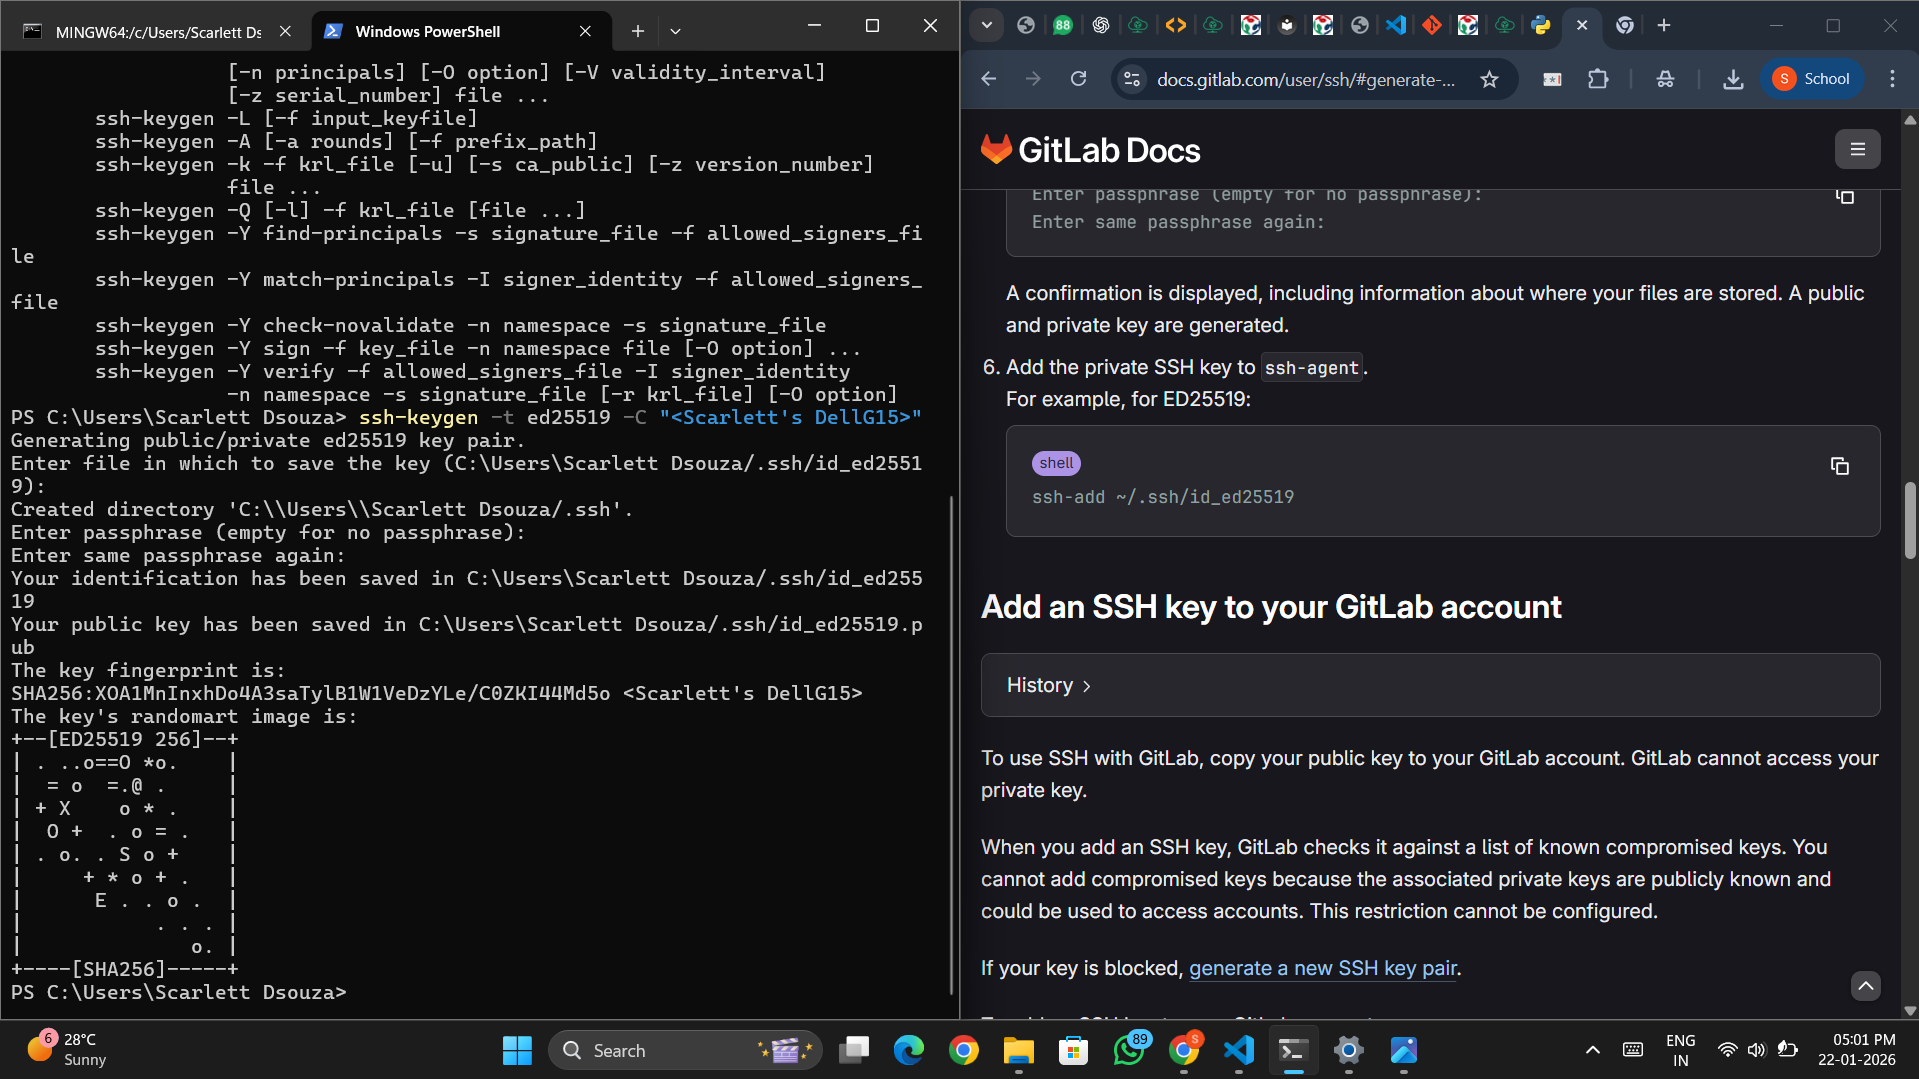
Task: Switch to the Chrome-icon tab after active tab
Action: click(1625, 26)
